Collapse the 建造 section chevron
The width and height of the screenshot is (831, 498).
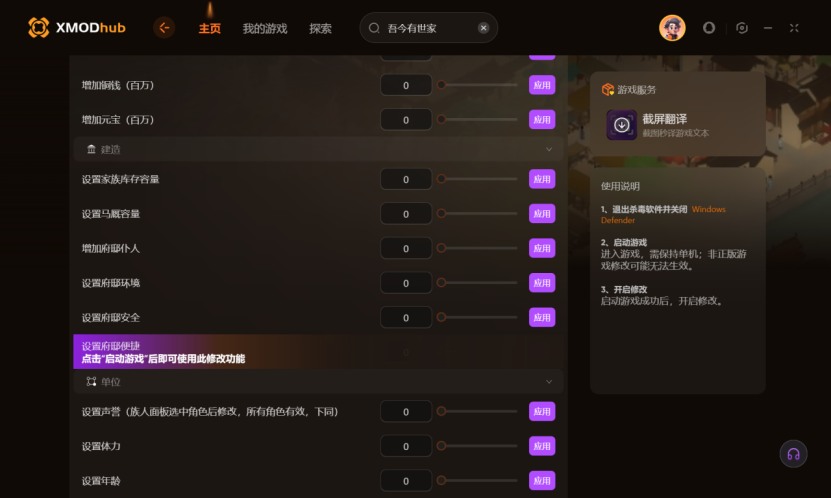[549, 149]
